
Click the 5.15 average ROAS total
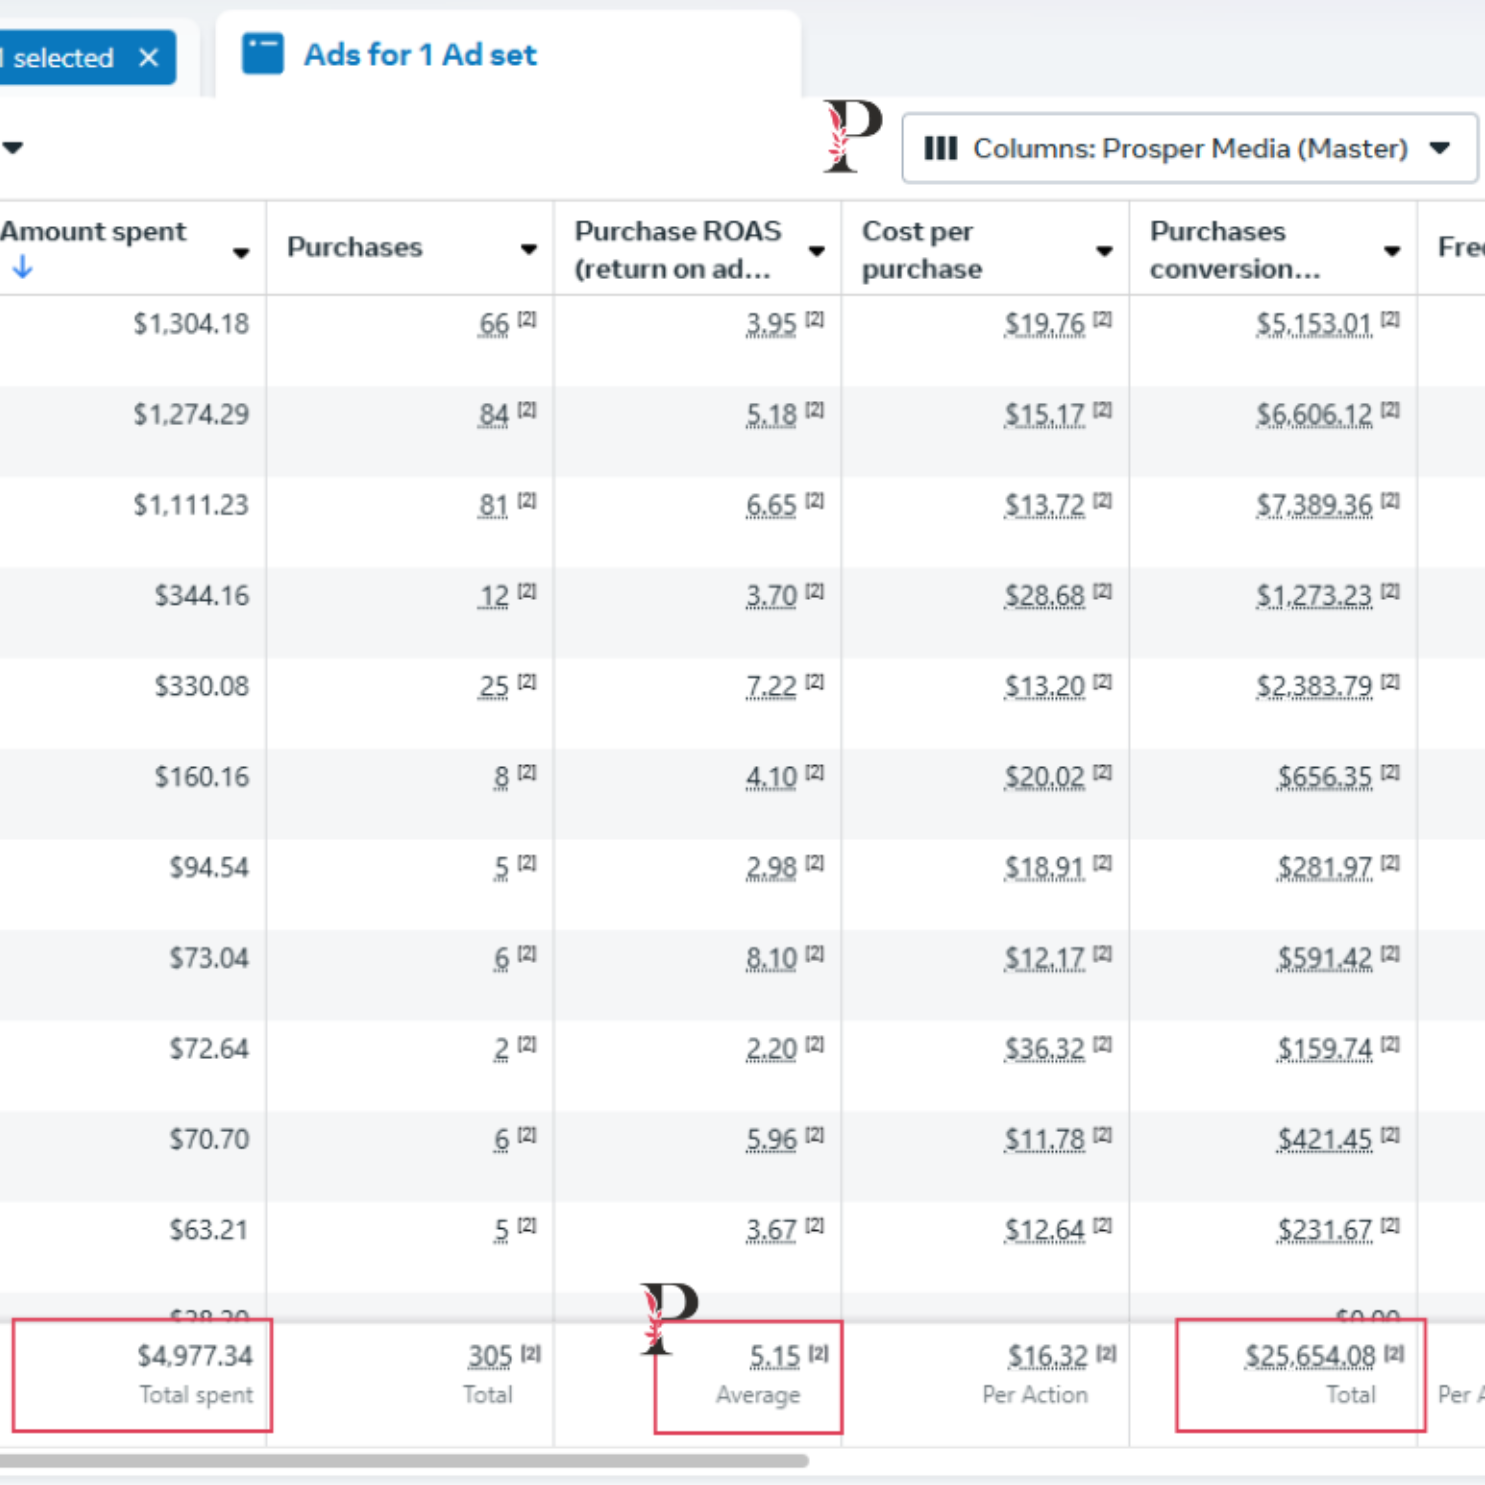tap(775, 1357)
